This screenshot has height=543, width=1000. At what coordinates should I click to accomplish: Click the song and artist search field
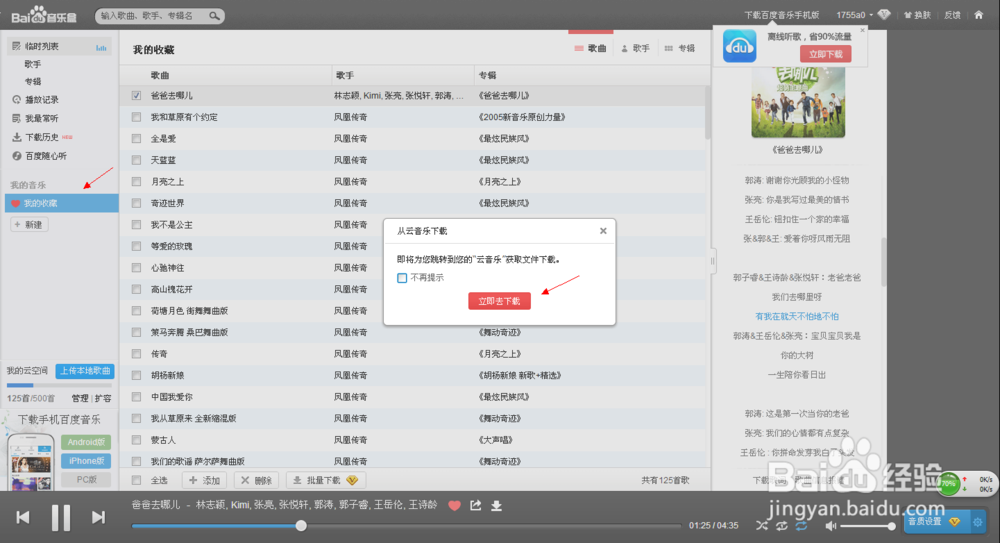(x=153, y=15)
